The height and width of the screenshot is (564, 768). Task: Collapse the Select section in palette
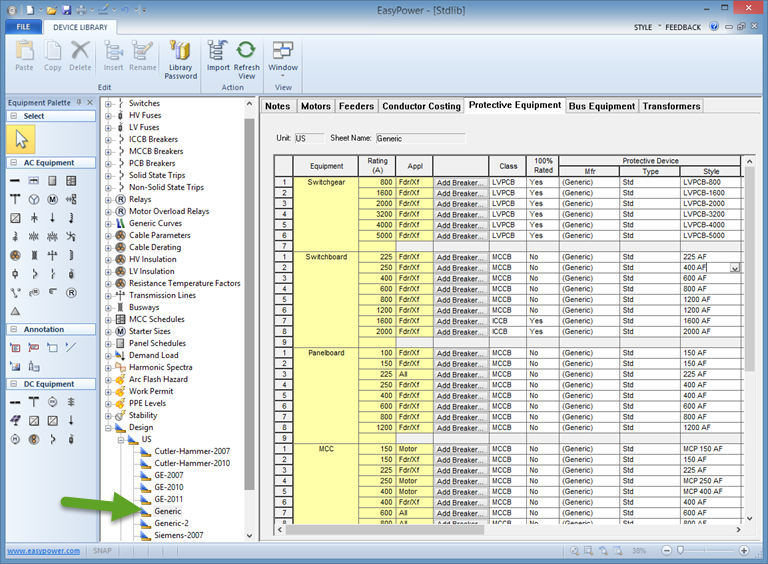[13, 116]
